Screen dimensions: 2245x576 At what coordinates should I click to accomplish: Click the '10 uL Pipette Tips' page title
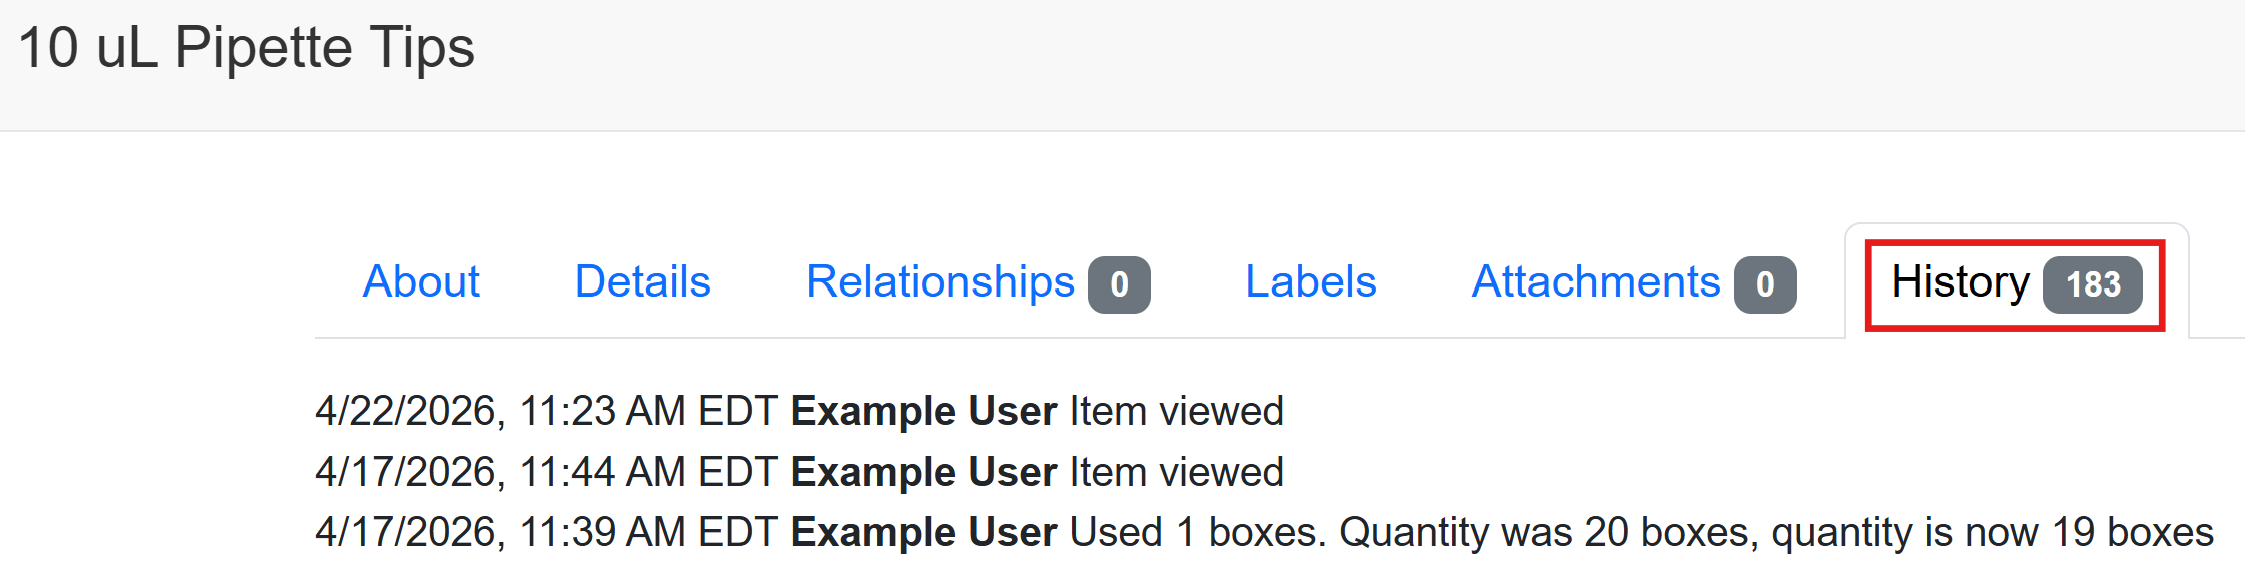246,48
